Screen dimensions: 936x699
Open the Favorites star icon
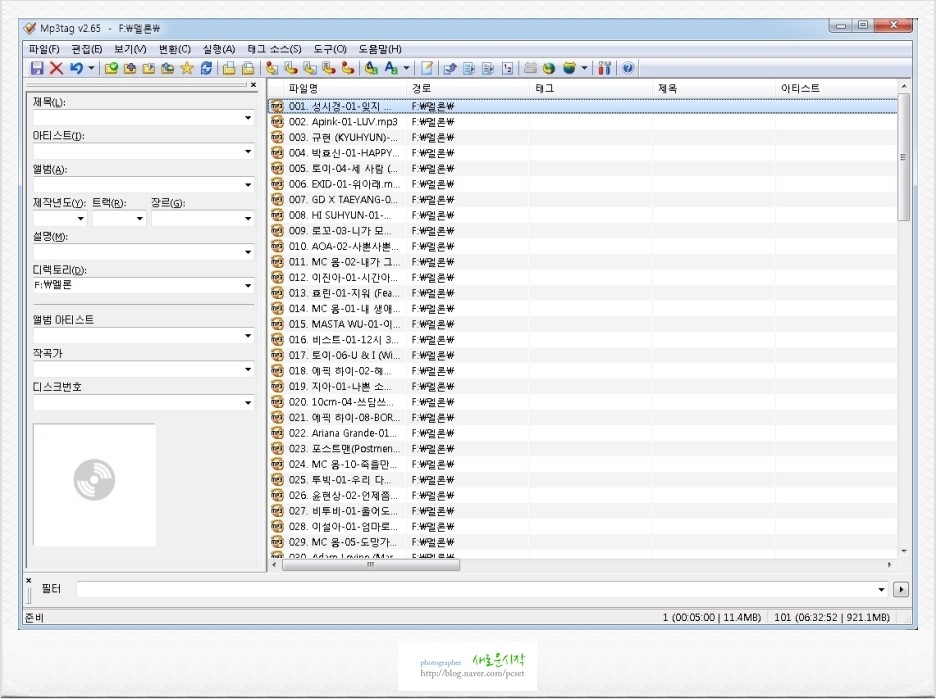187,68
